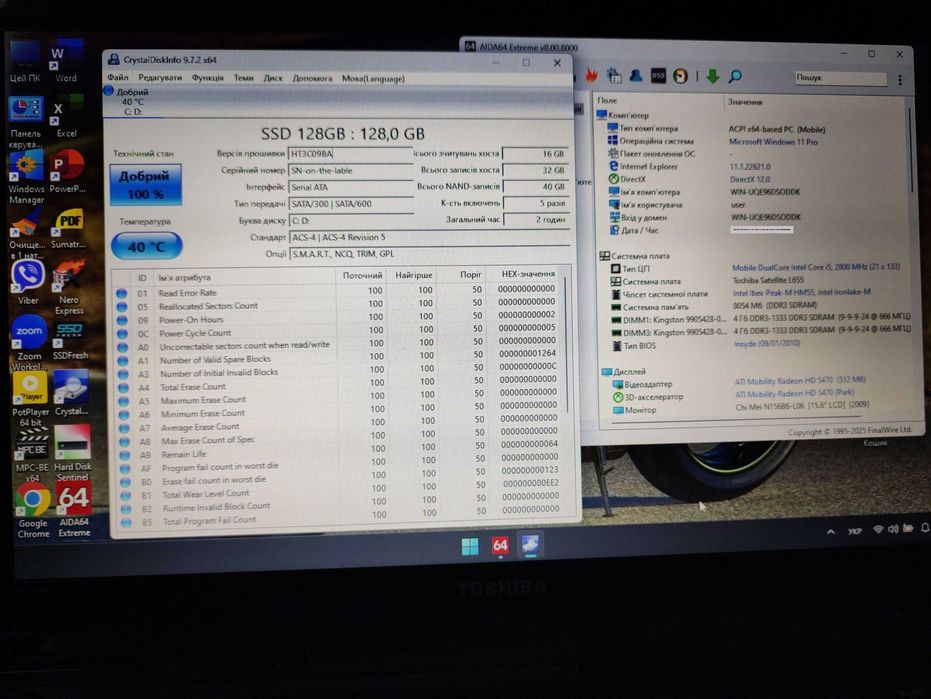Click the firmware field HT3C09BA
The image size is (931, 699).
(x=350, y=154)
